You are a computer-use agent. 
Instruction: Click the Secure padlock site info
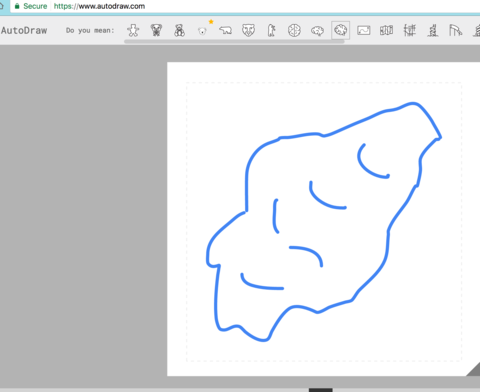tap(30, 6)
